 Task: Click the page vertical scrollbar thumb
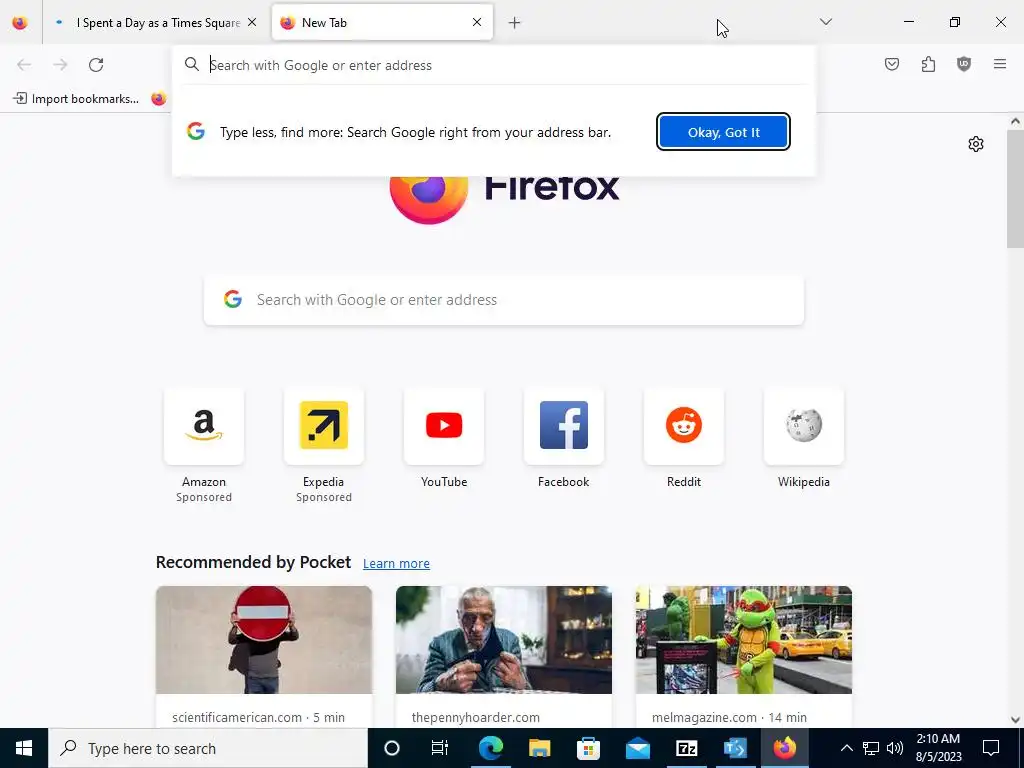click(x=1015, y=189)
